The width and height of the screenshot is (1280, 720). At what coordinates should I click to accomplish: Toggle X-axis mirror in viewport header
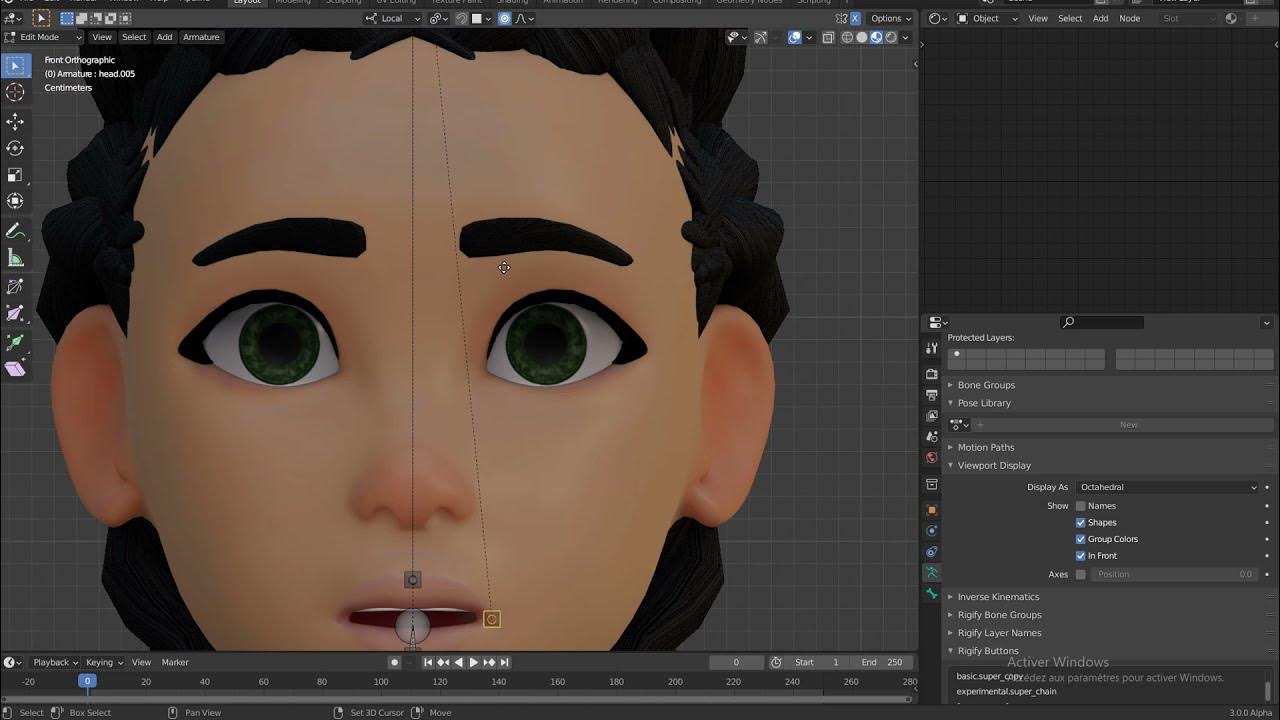point(855,18)
